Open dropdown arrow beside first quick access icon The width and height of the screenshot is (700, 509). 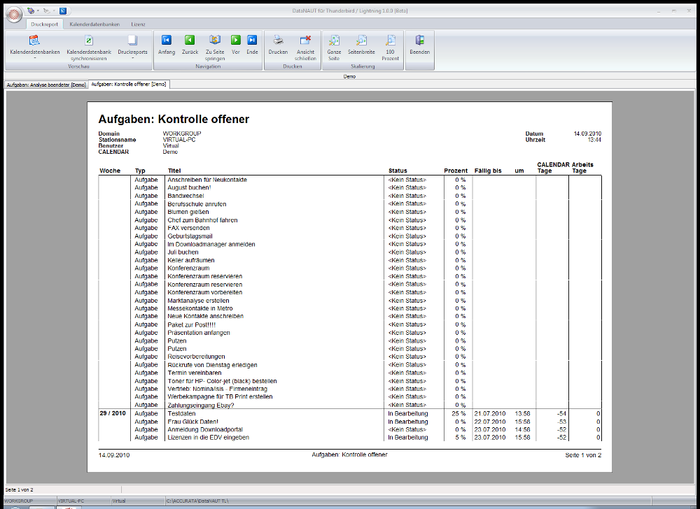point(38,11)
